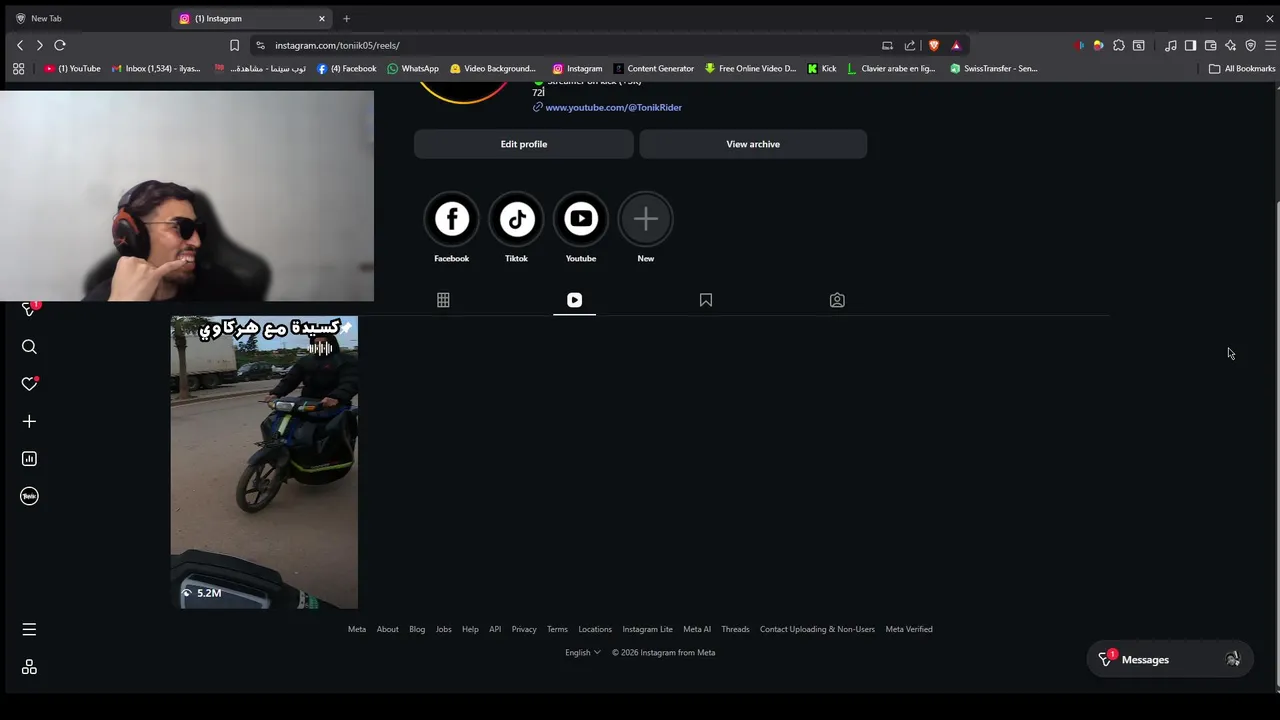The image size is (1280, 720).
Task: Open the TonikRider YouTube link
Action: 613,107
